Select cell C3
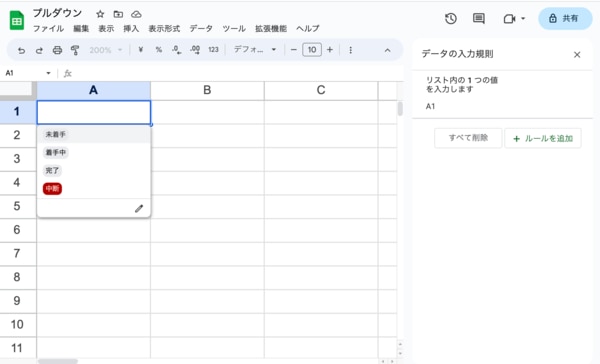This screenshot has width=600, height=364. 321,159
